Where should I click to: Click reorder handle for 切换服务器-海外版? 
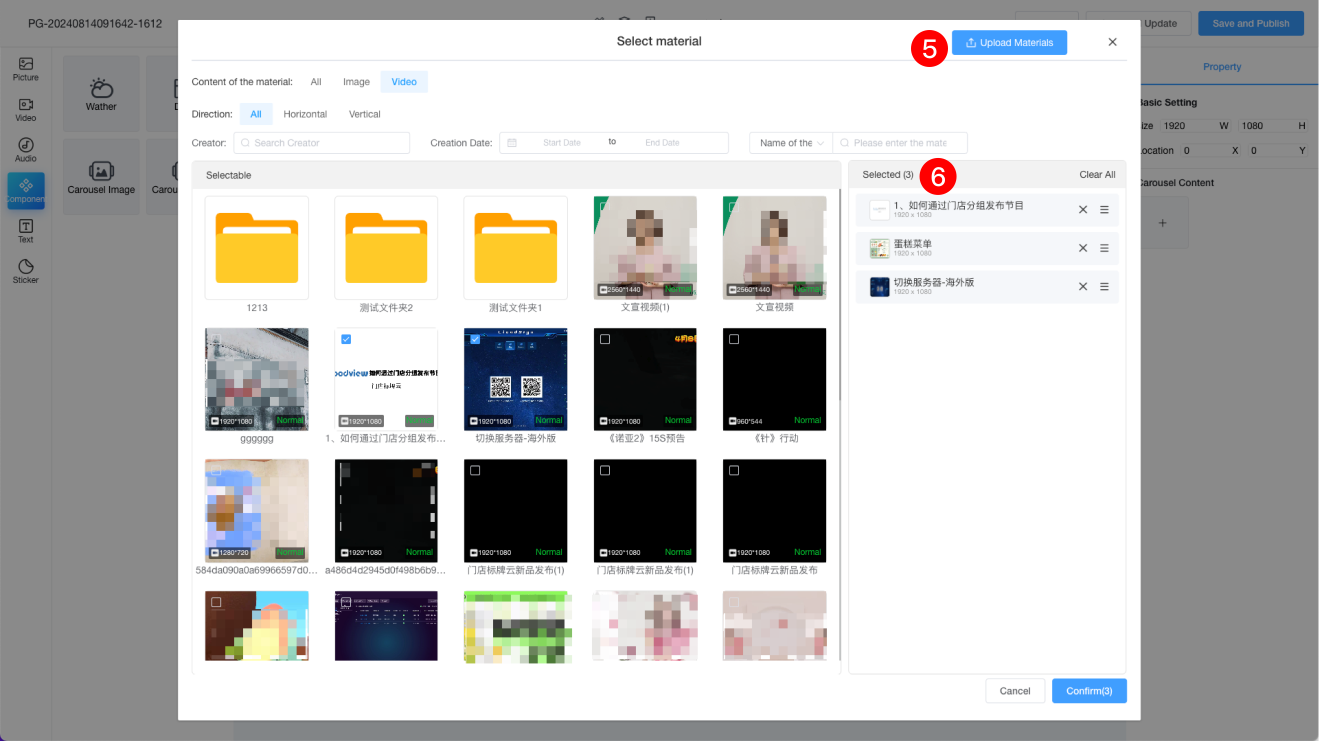click(1104, 286)
